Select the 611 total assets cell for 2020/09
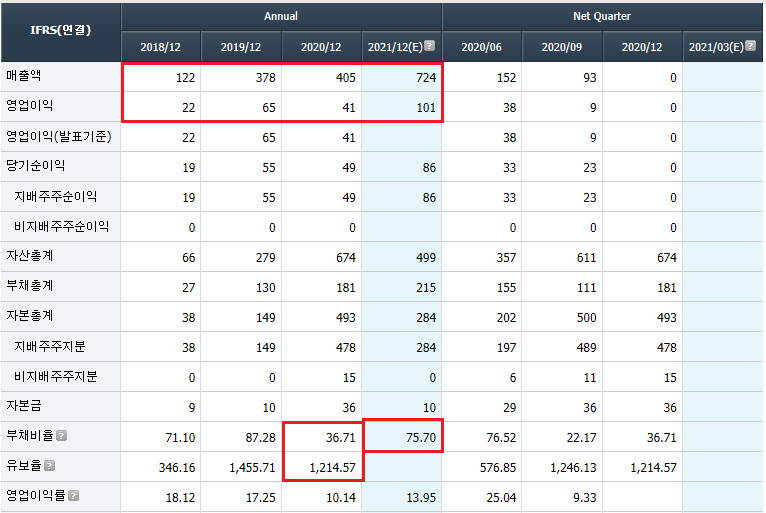This screenshot has width=766, height=513. click(x=562, y=257)
